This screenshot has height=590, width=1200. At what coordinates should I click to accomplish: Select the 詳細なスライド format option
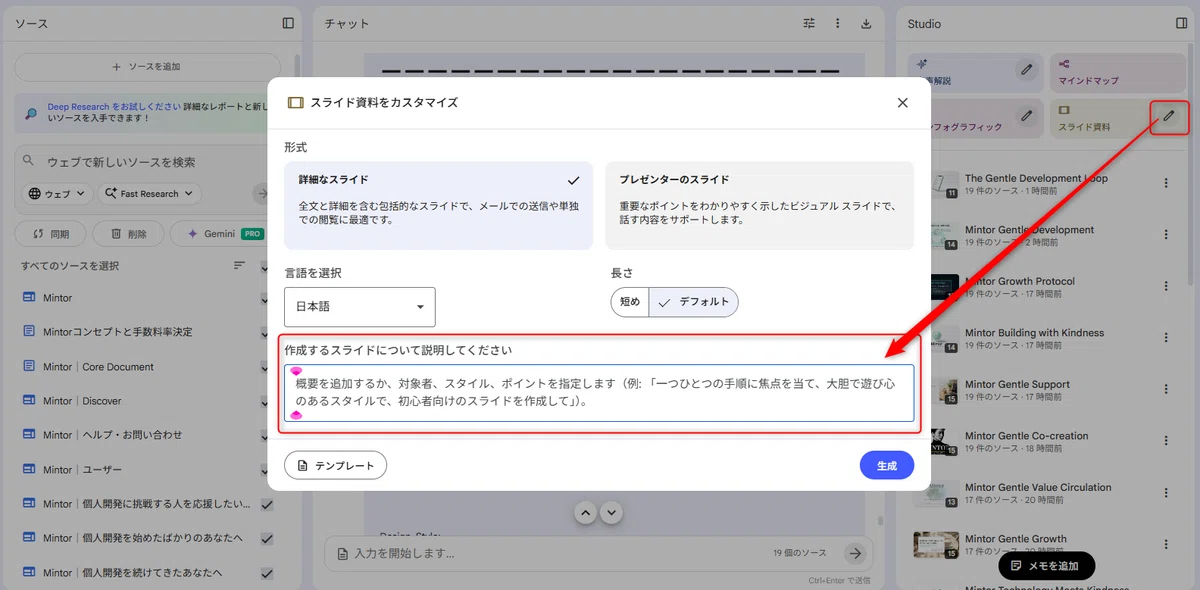[x=437, y=205]
